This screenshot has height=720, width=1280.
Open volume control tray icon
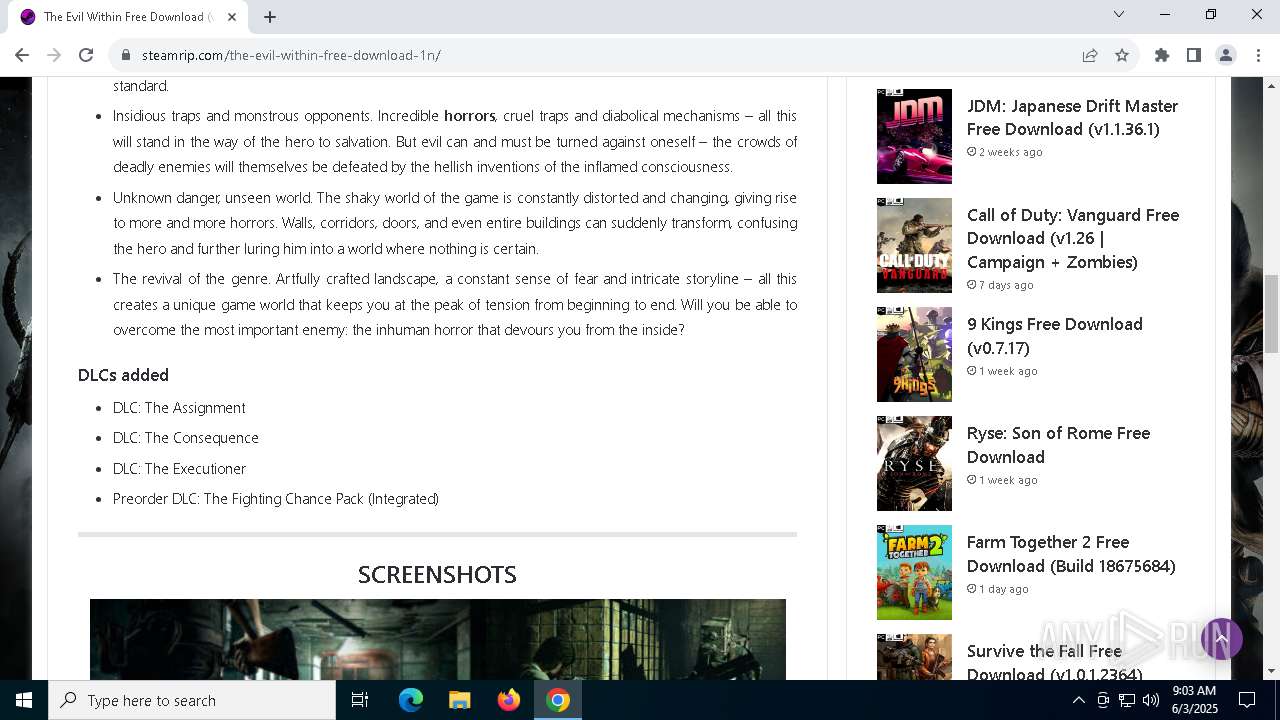(x=1151, y=700)
